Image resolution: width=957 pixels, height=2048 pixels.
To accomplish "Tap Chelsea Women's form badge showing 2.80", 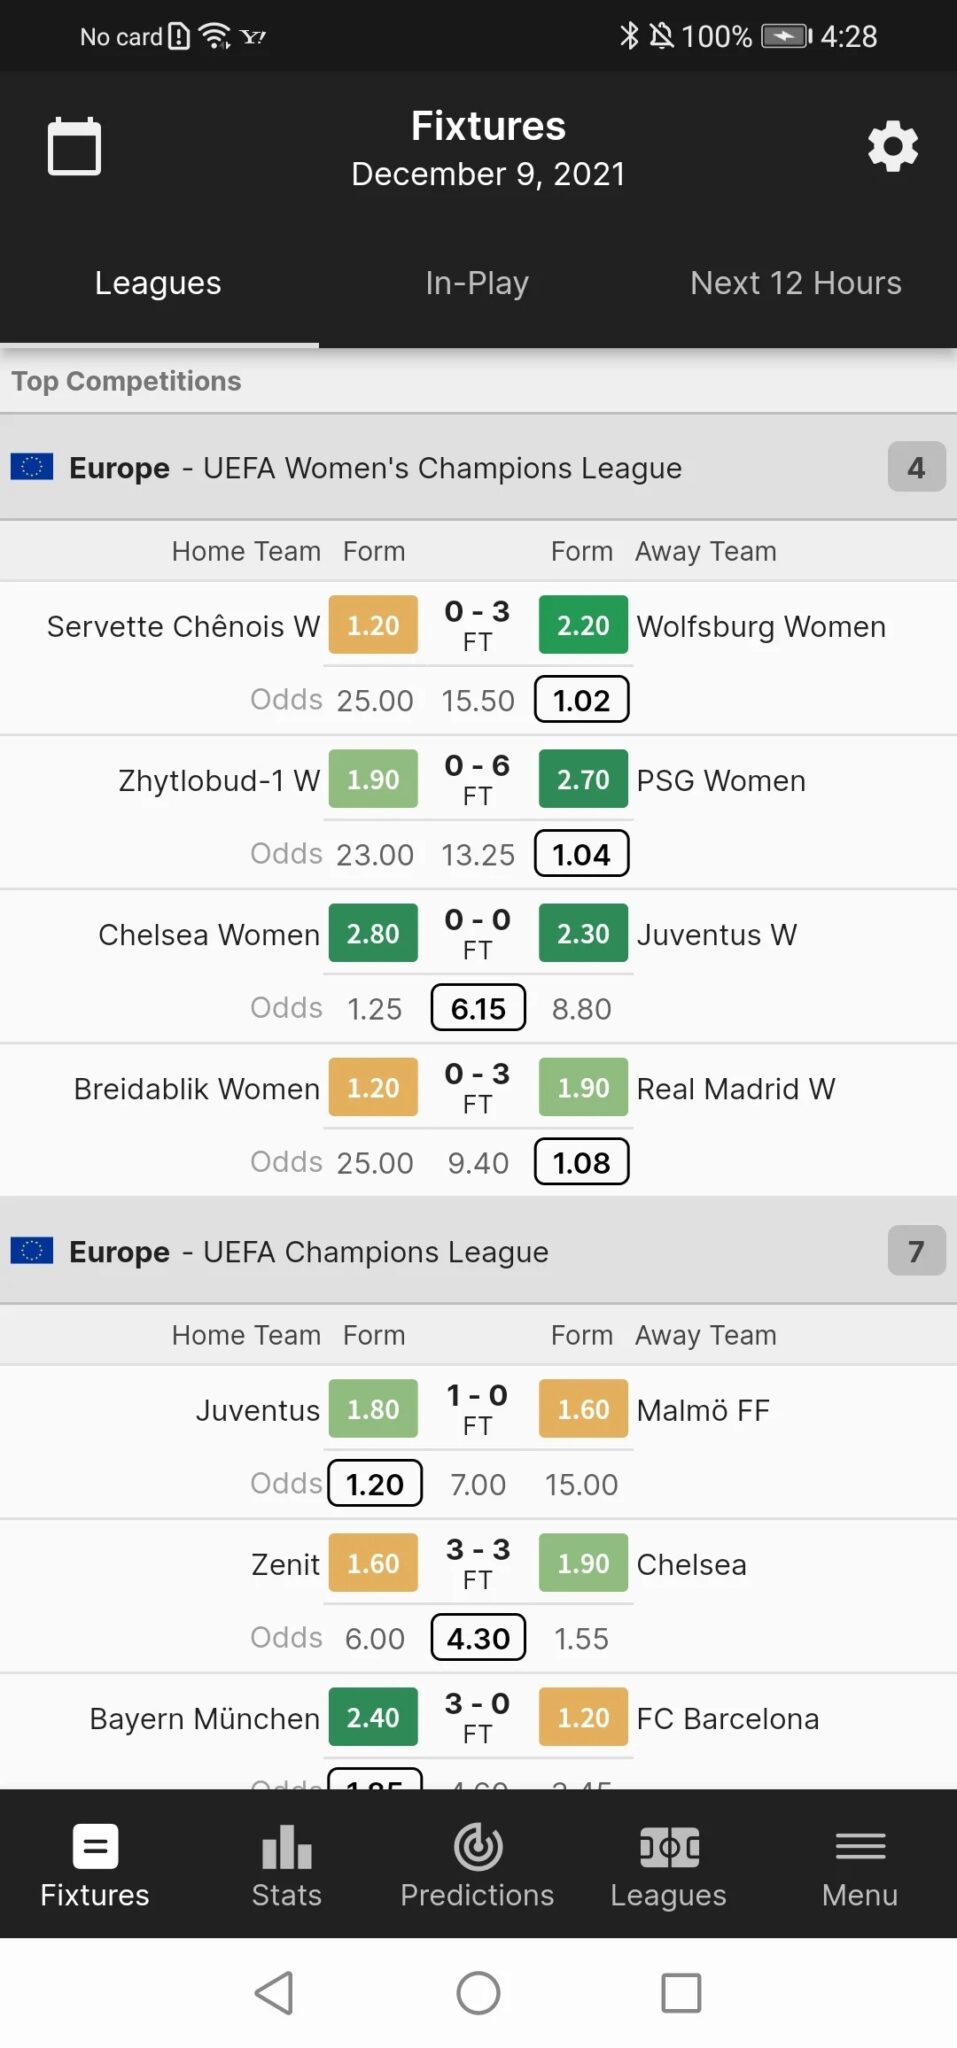I will point(372,933).
